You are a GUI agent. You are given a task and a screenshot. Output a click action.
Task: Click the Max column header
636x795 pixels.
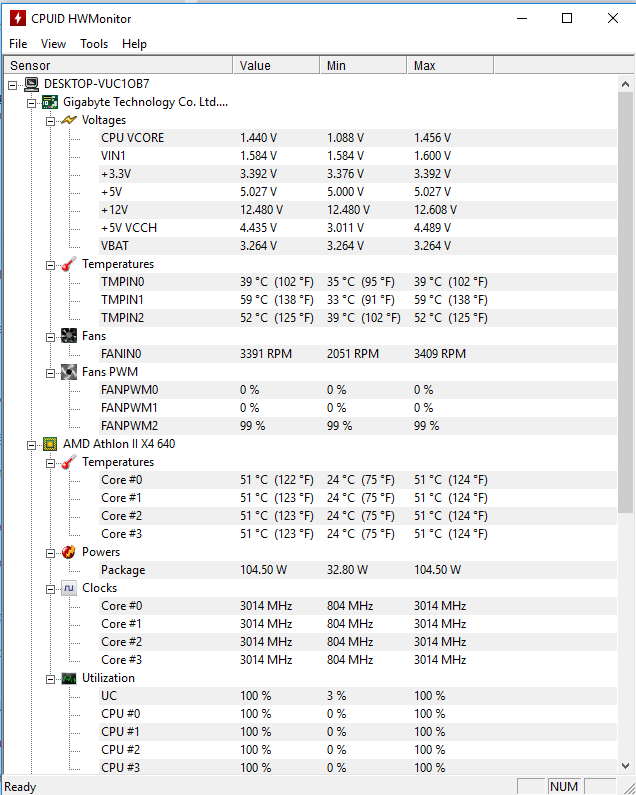point(450,66)
